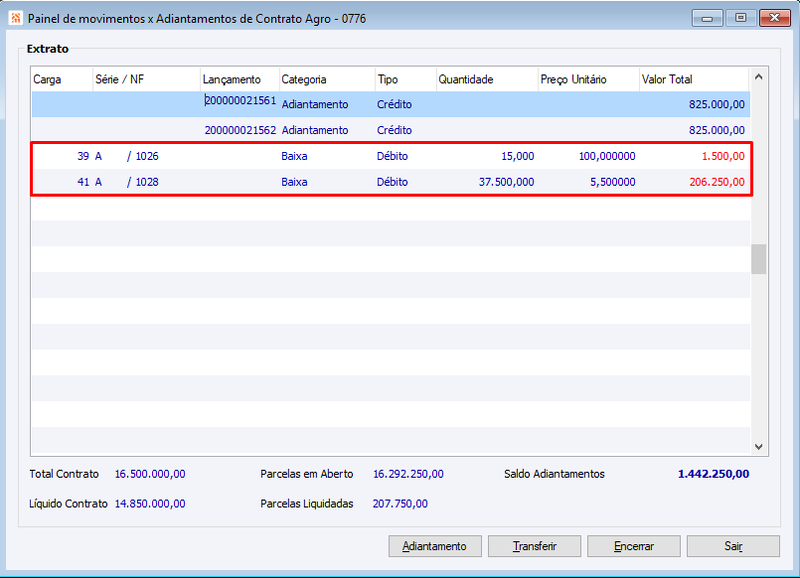The width and height of the screenshot is (800, 578).
Task: Click Crédito type in row 200000021561
Action: pyautogui.click(x=394, y=105)
